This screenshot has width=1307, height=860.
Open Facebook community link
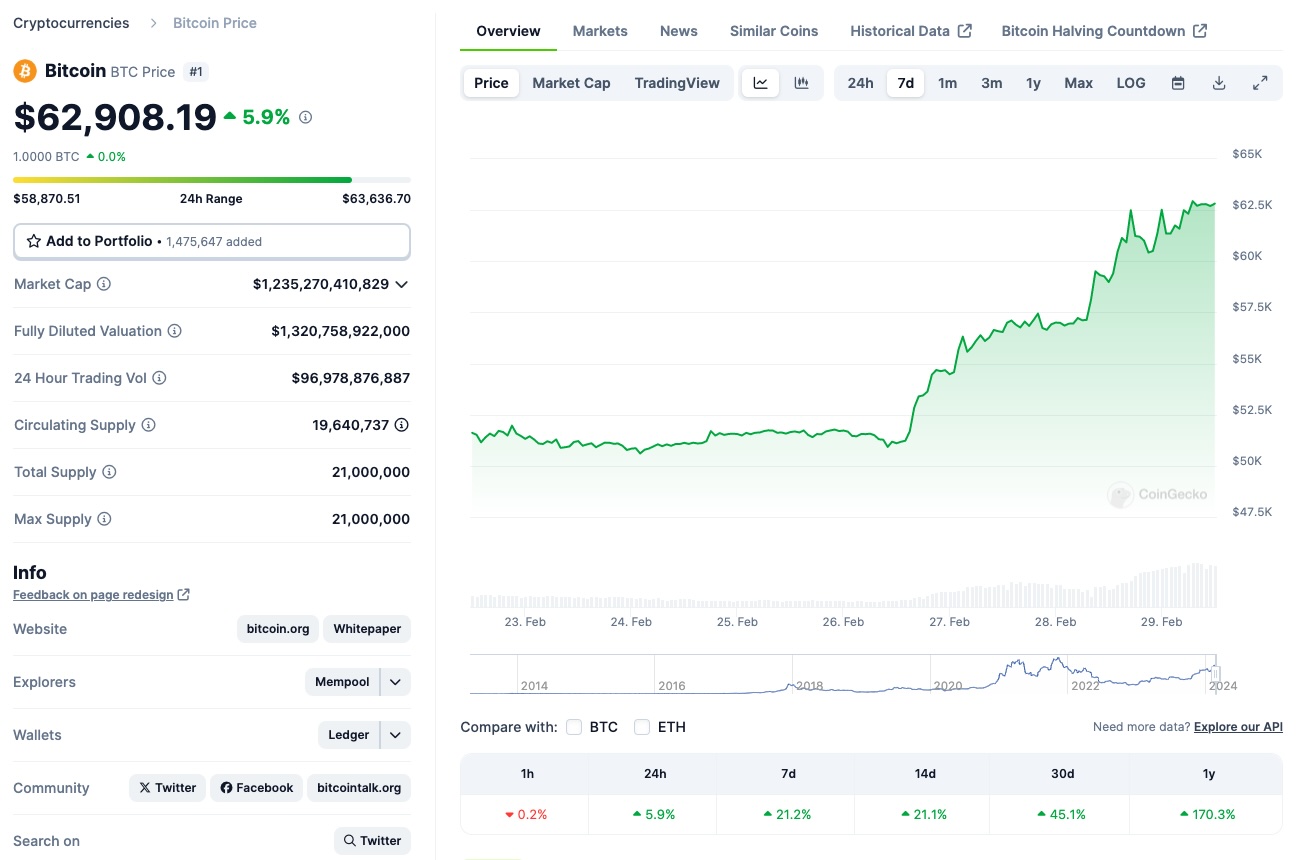tap(257, 788)
